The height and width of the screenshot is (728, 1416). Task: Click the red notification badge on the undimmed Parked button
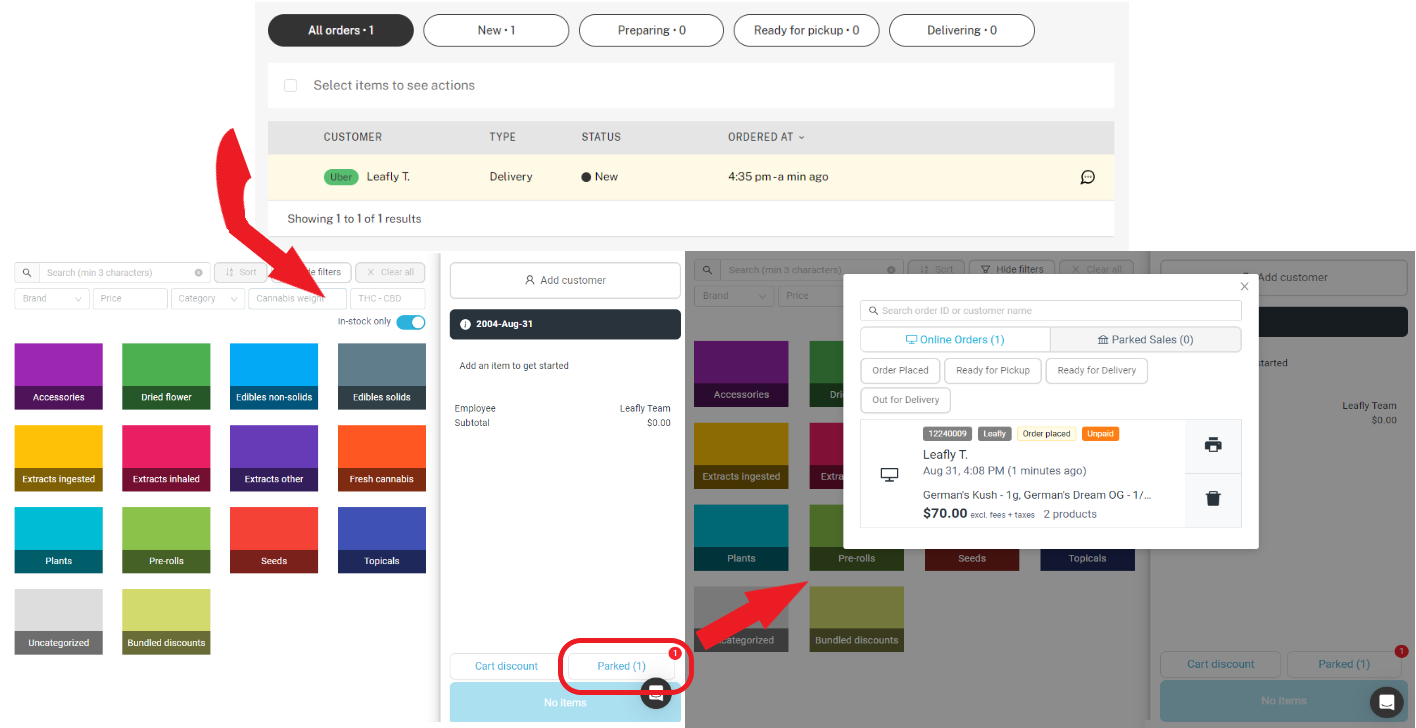pos(674,653)
